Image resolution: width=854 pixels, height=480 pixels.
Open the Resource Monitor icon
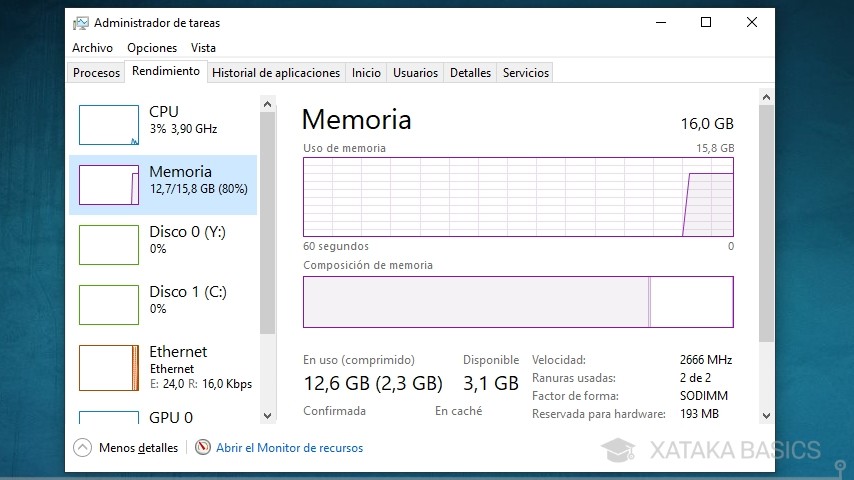[x=203, y=448]
